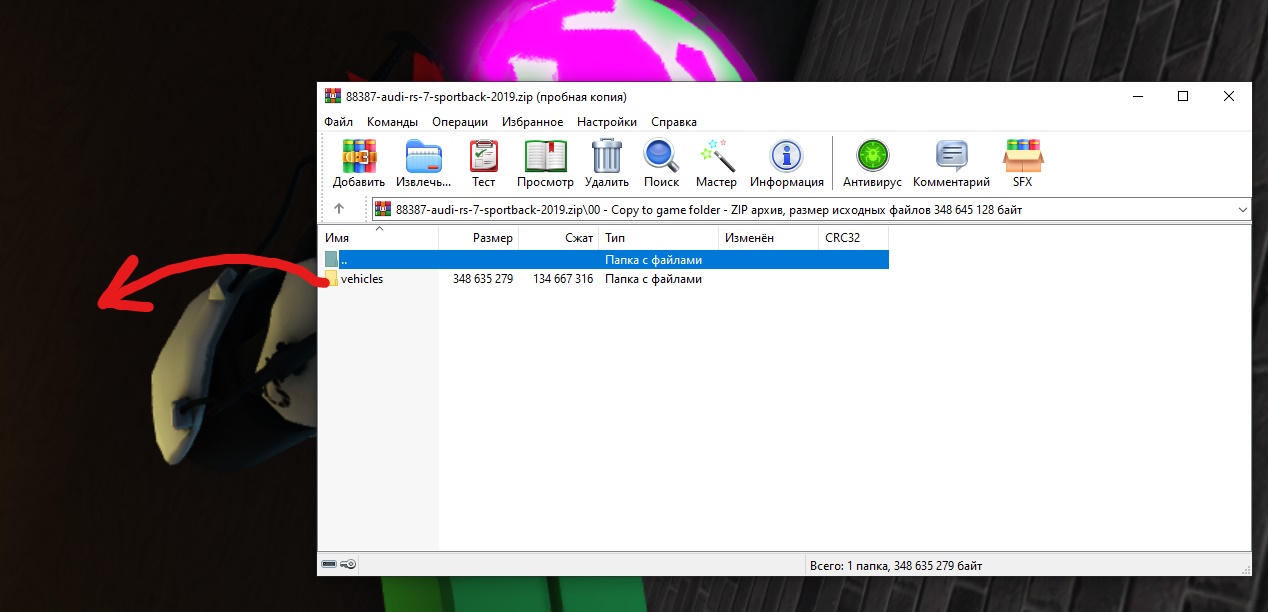
Task: Click the vehicles folder icon
Action: point(331,279)
